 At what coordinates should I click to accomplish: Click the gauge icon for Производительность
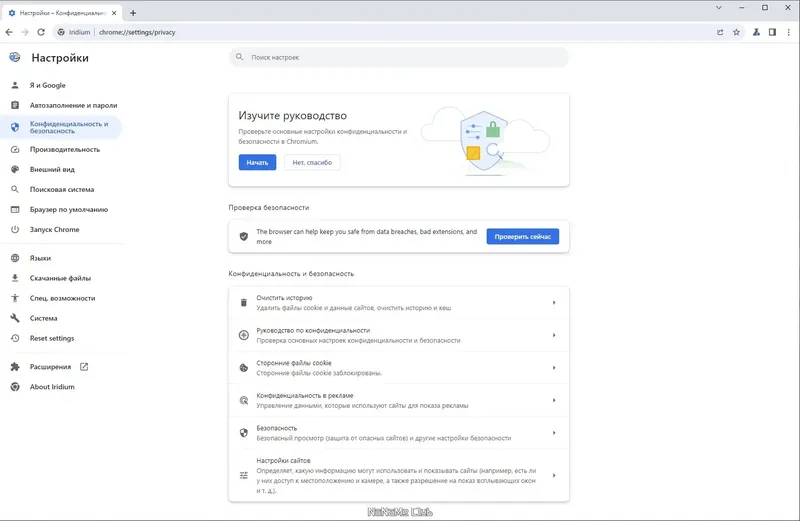coord(15,150)
